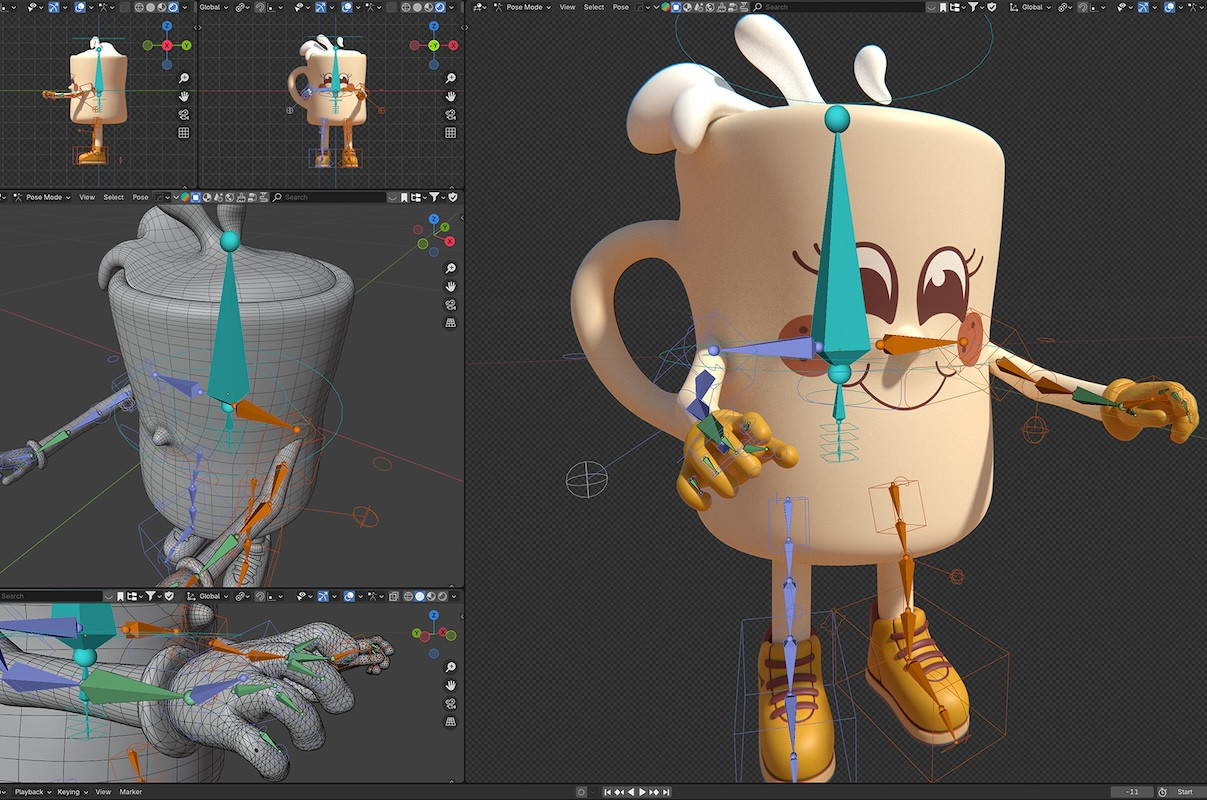Toggle camera view in the bottom-left hand viewport
Screen dimensions: 1207x800
pos(451,703)
